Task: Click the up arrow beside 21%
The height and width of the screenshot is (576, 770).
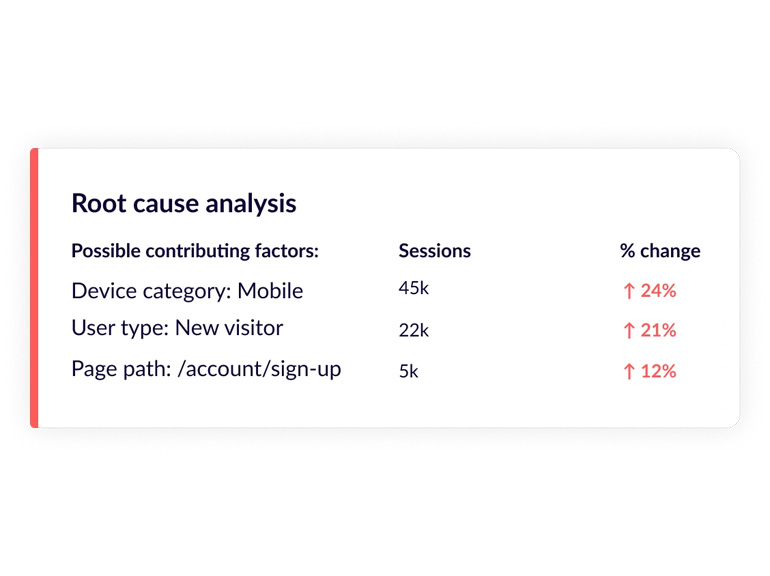Action: pos(629,330)
